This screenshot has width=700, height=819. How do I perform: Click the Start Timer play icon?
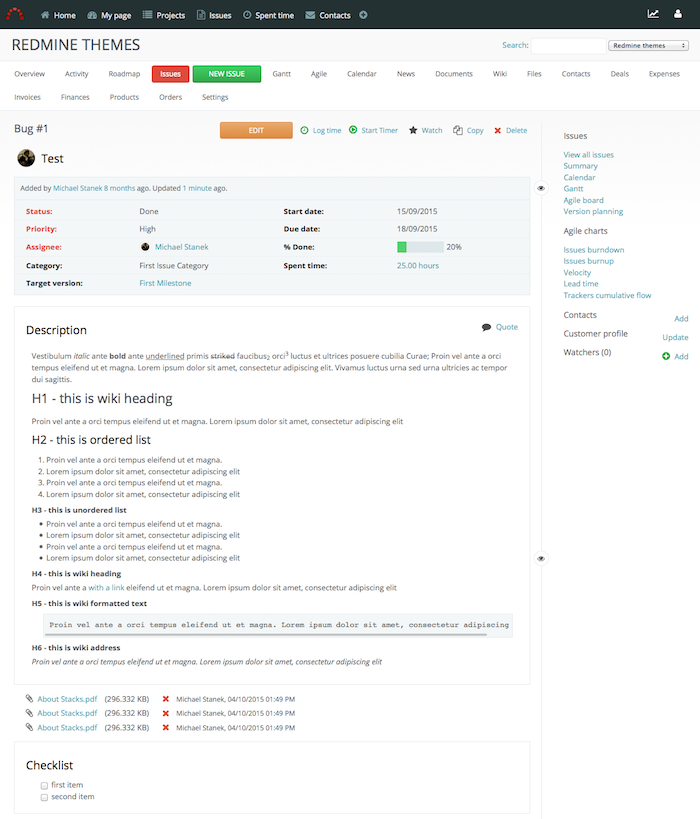click(353, 130)
